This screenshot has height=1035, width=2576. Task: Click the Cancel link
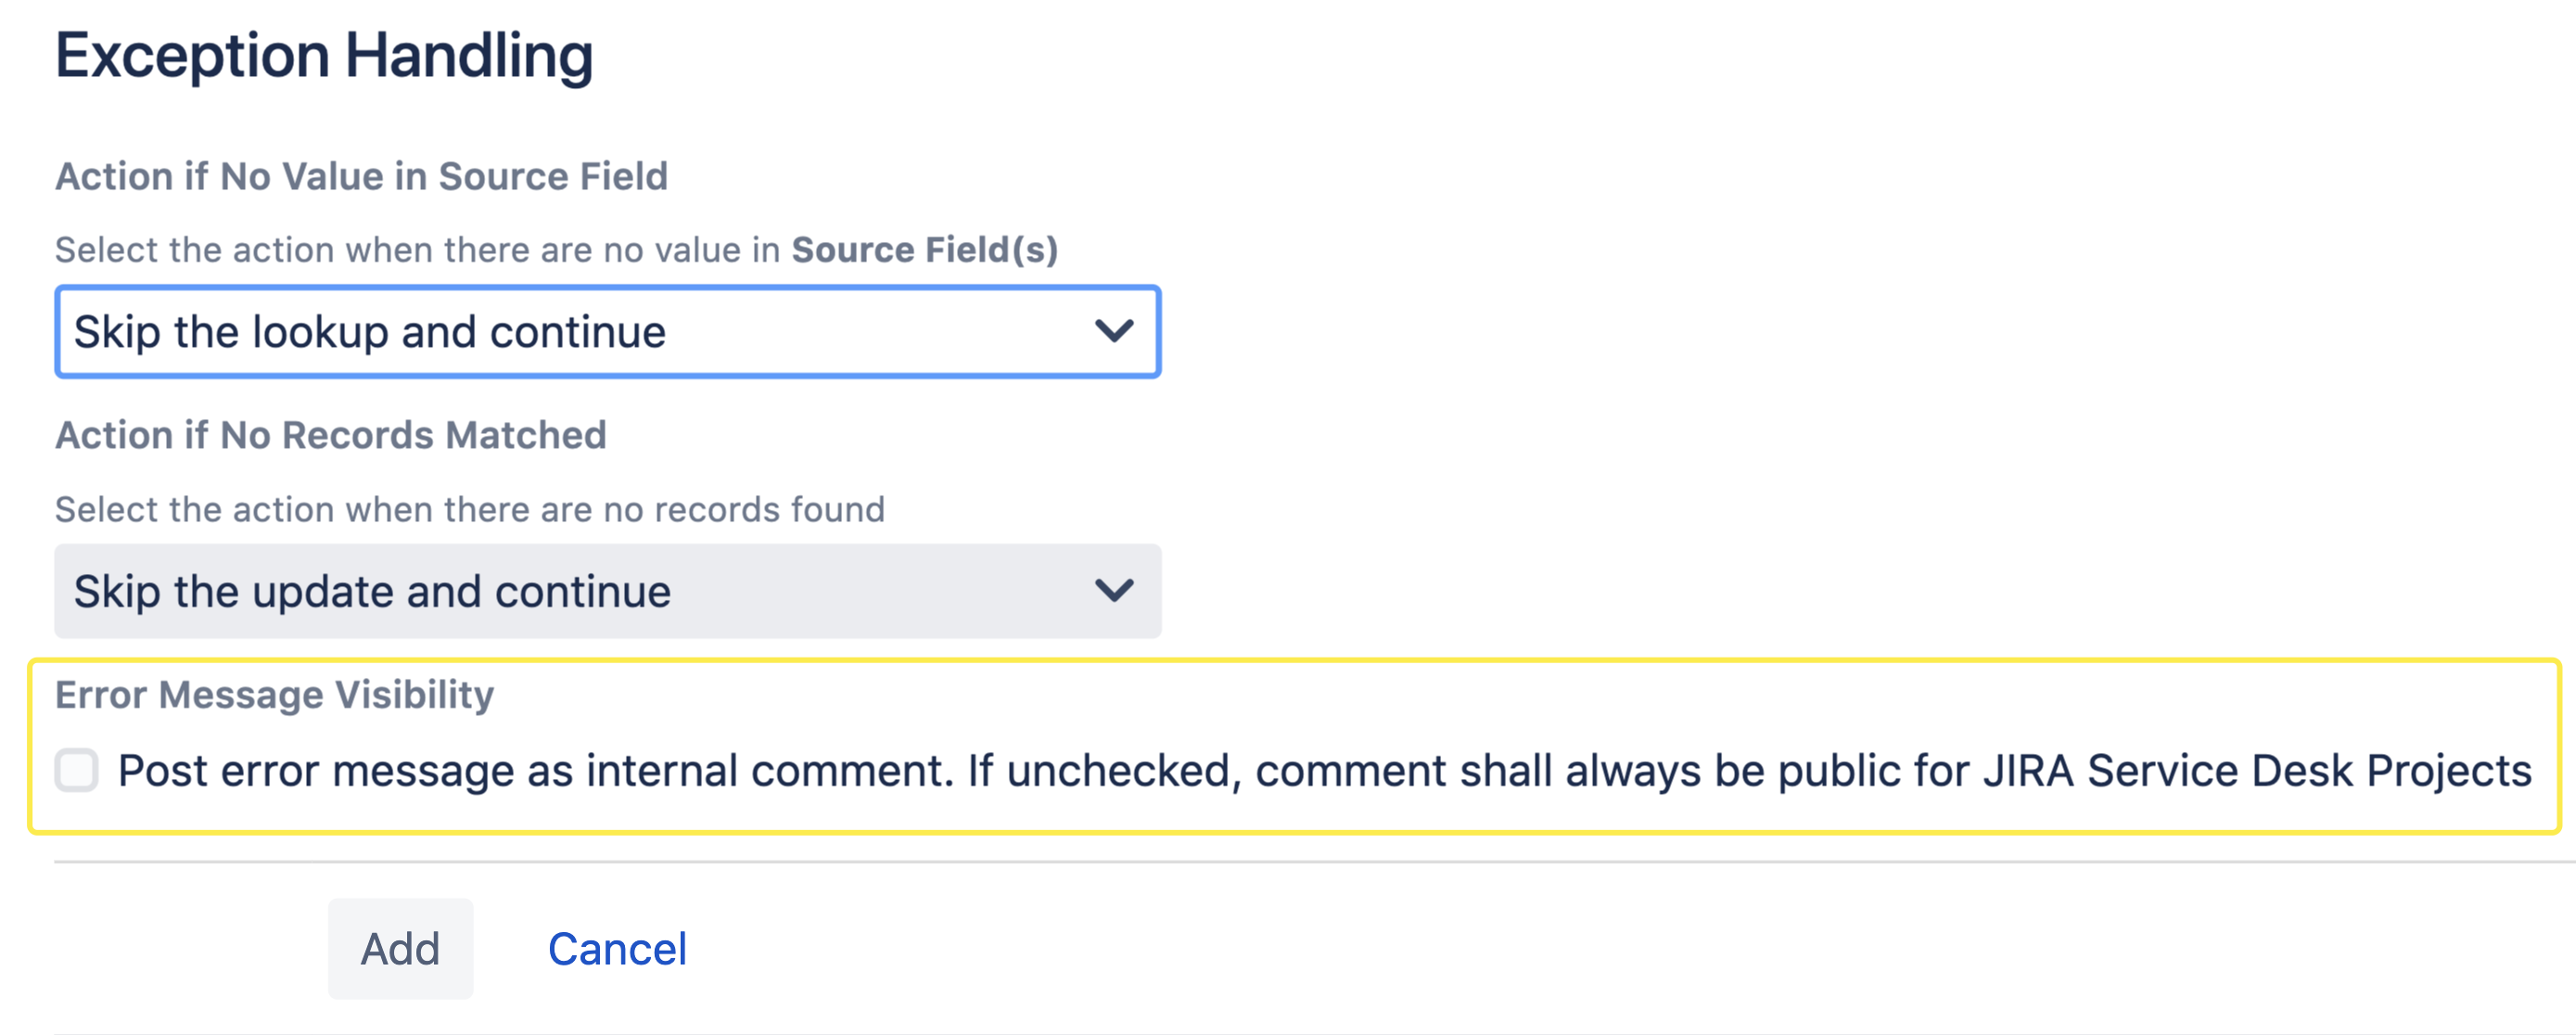tap(617, 949)
